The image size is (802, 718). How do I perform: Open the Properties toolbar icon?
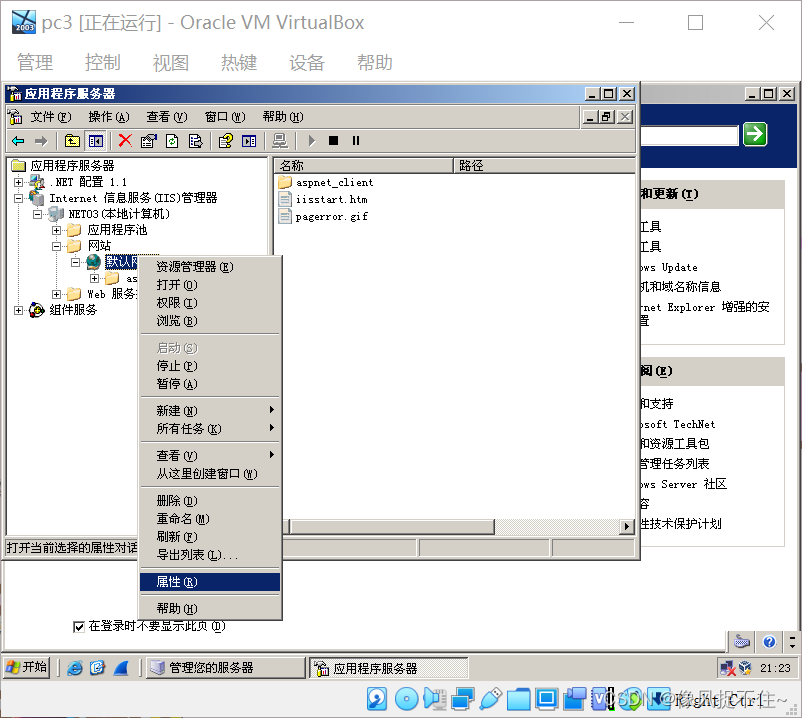point(149,141)
